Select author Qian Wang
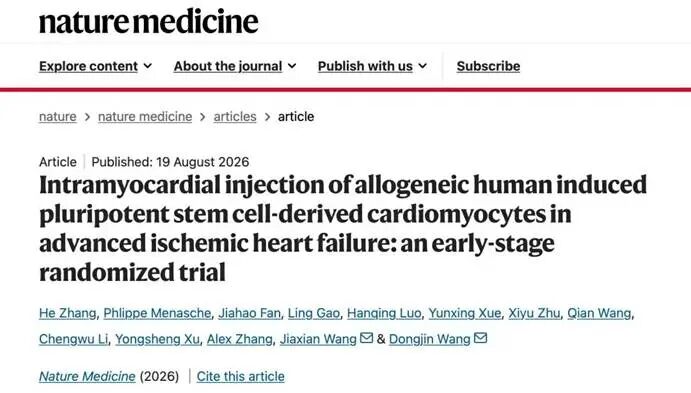The image size is (691, 393). [599, 313]
